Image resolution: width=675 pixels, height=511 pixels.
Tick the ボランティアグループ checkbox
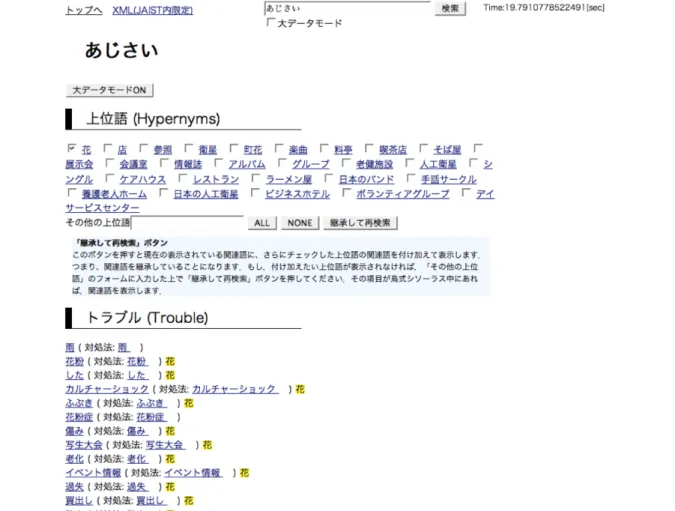click(x=347, y=193)
